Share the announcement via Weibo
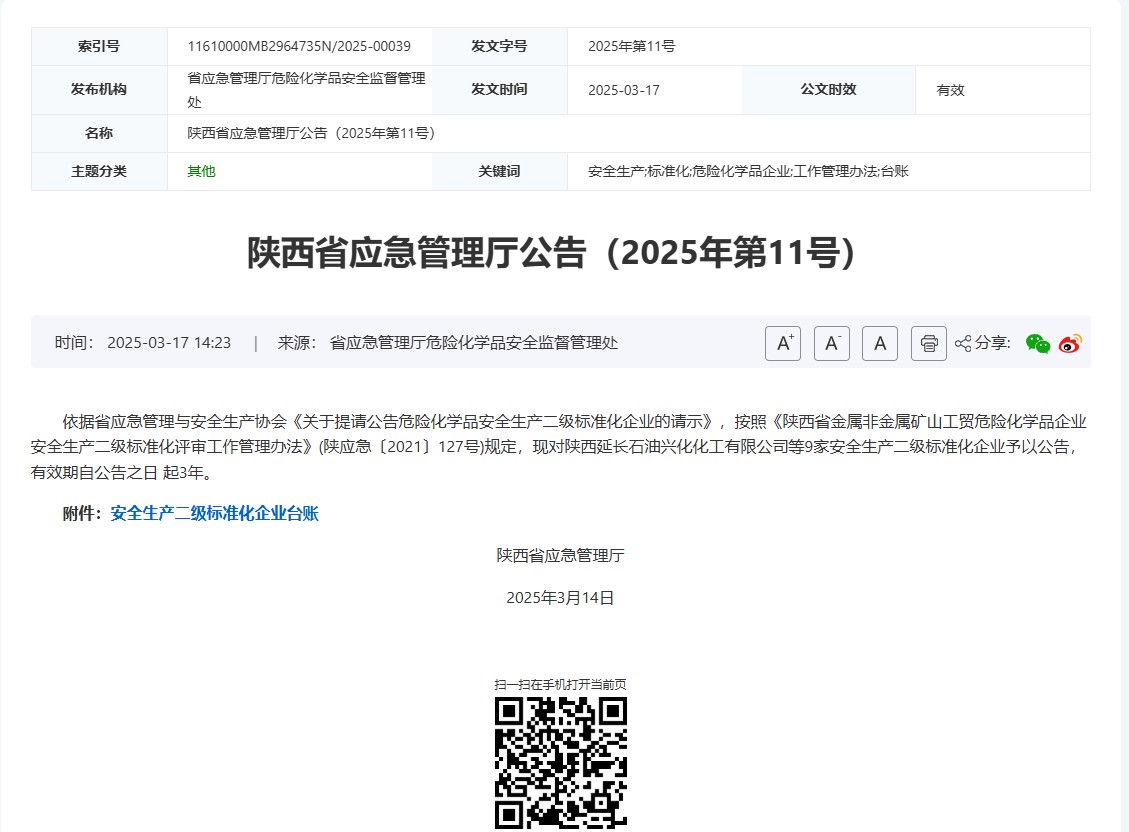This screenshot has height=832, width=1129. (x=1069, y=343)
